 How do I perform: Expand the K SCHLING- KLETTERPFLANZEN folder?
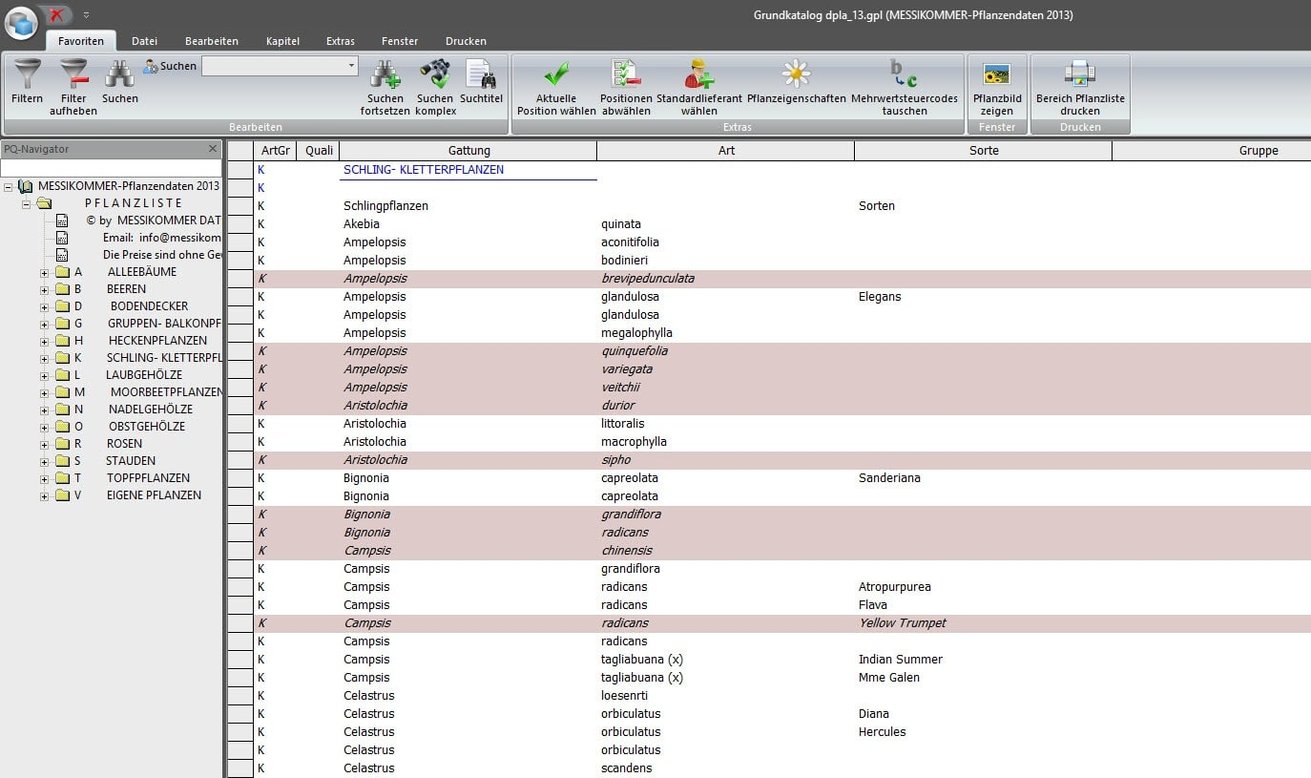(x=44, y=358)
